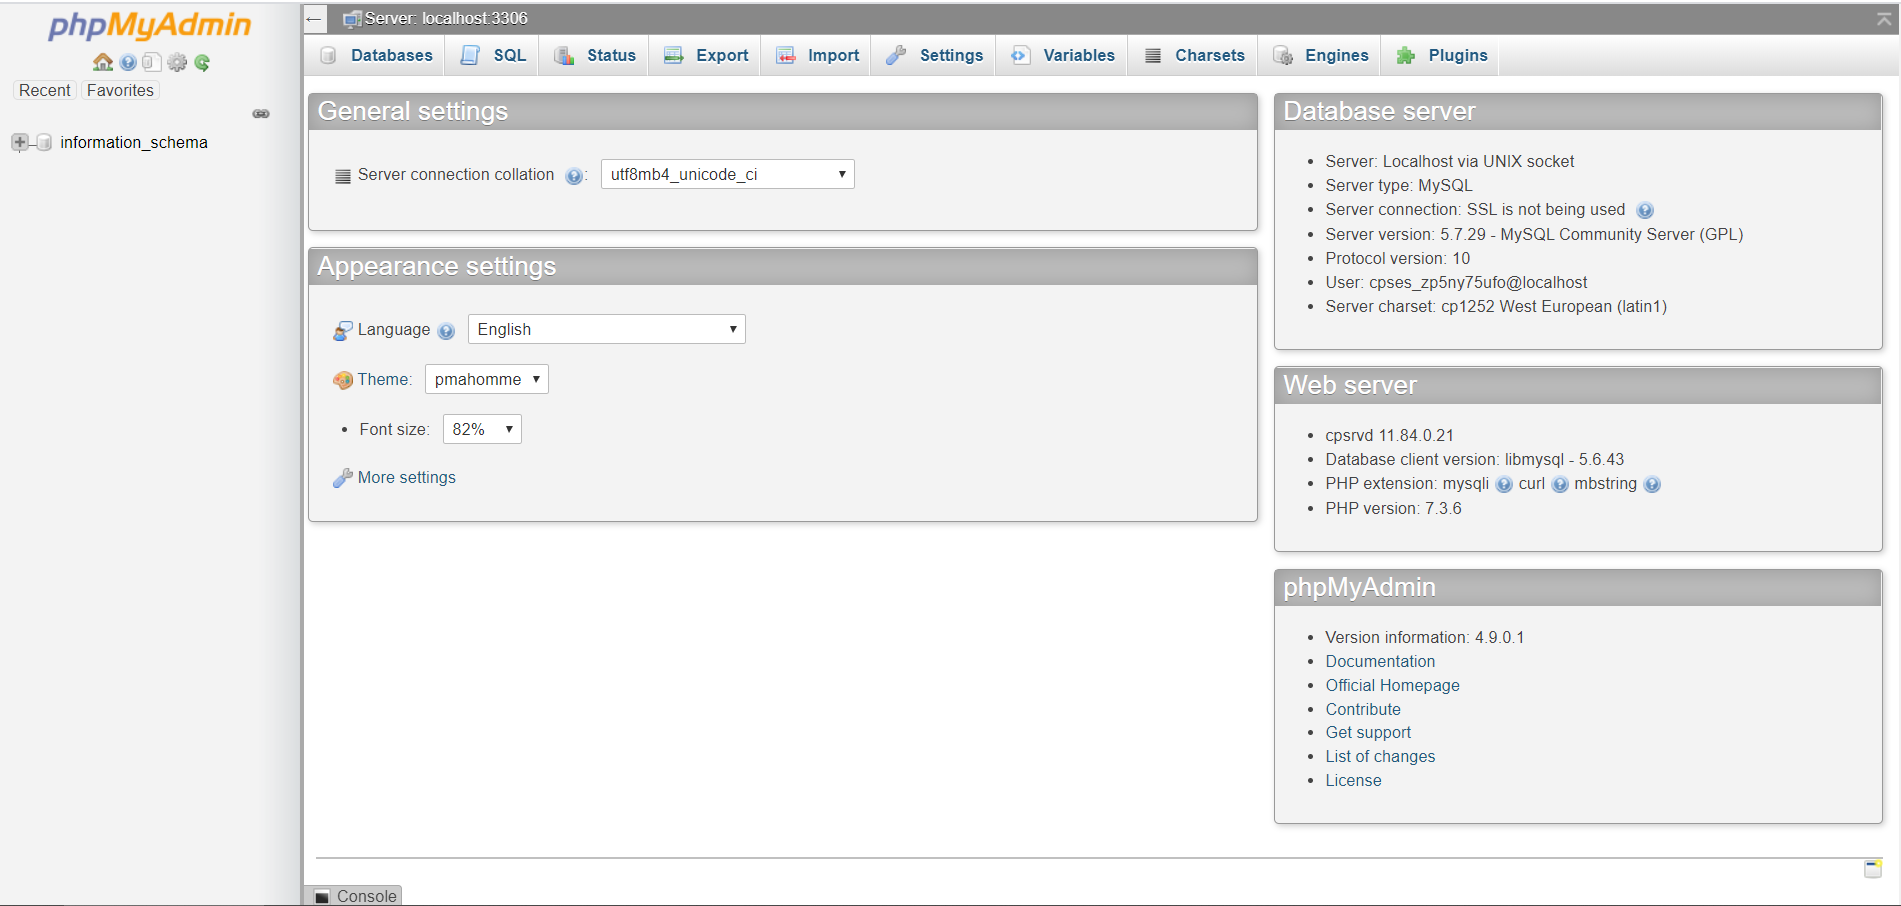
Task: Click the Recent button in sidebar
Action: [45, 91]
